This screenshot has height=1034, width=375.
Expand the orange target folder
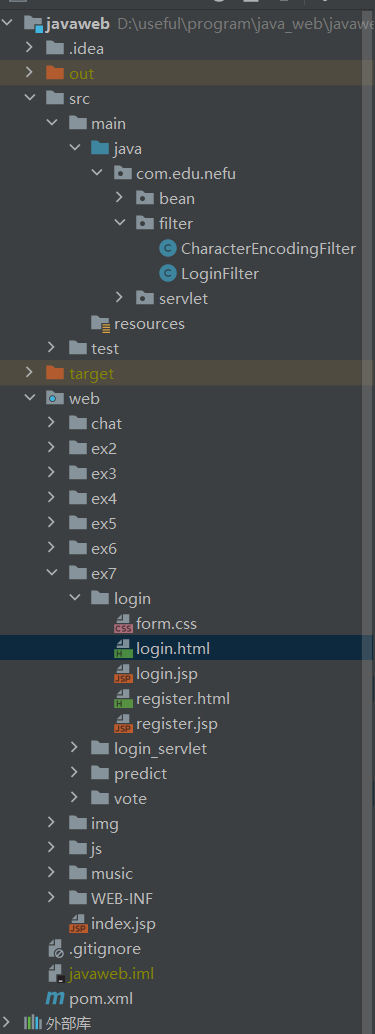point(29,373)
